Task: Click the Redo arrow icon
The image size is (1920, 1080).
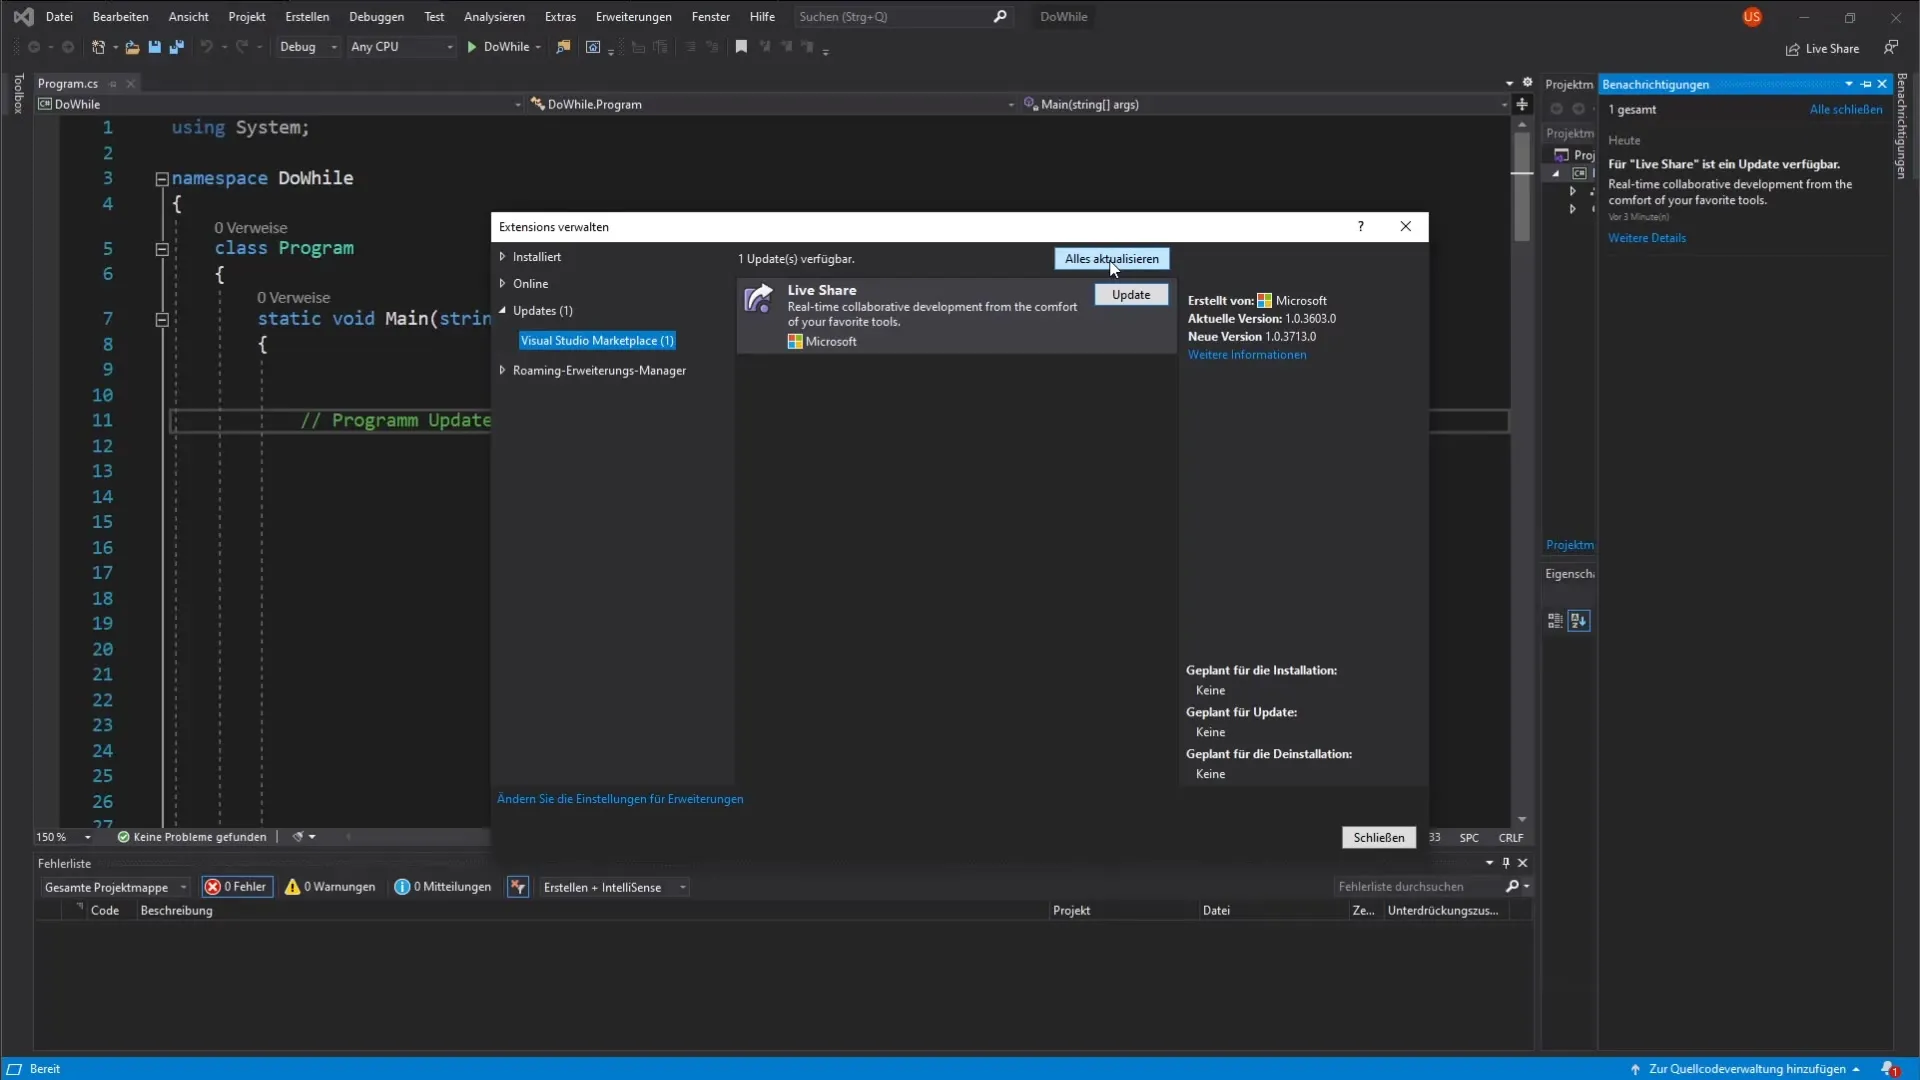Action: tap(242, 47)
